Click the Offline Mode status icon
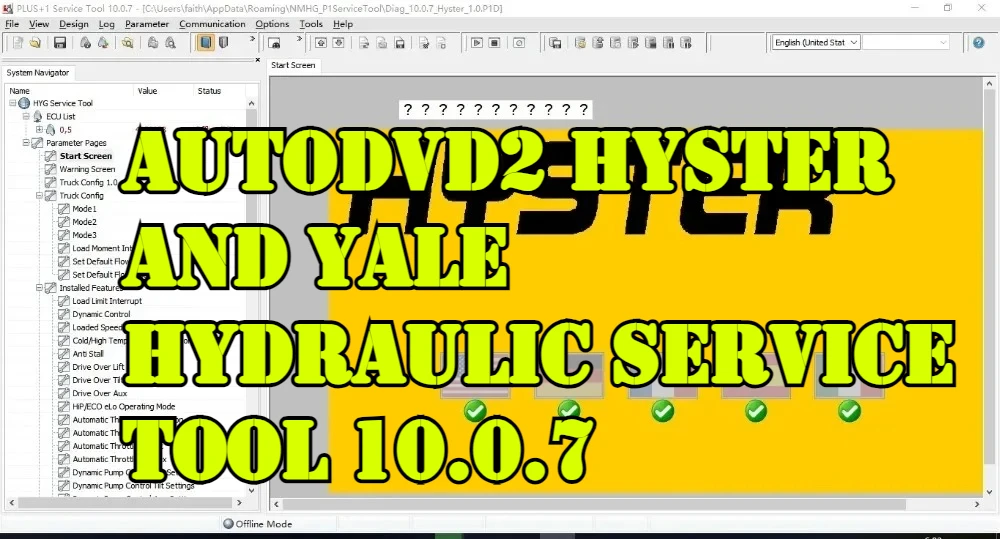The width and height of the screenshot is (1000, 539). 228,524
